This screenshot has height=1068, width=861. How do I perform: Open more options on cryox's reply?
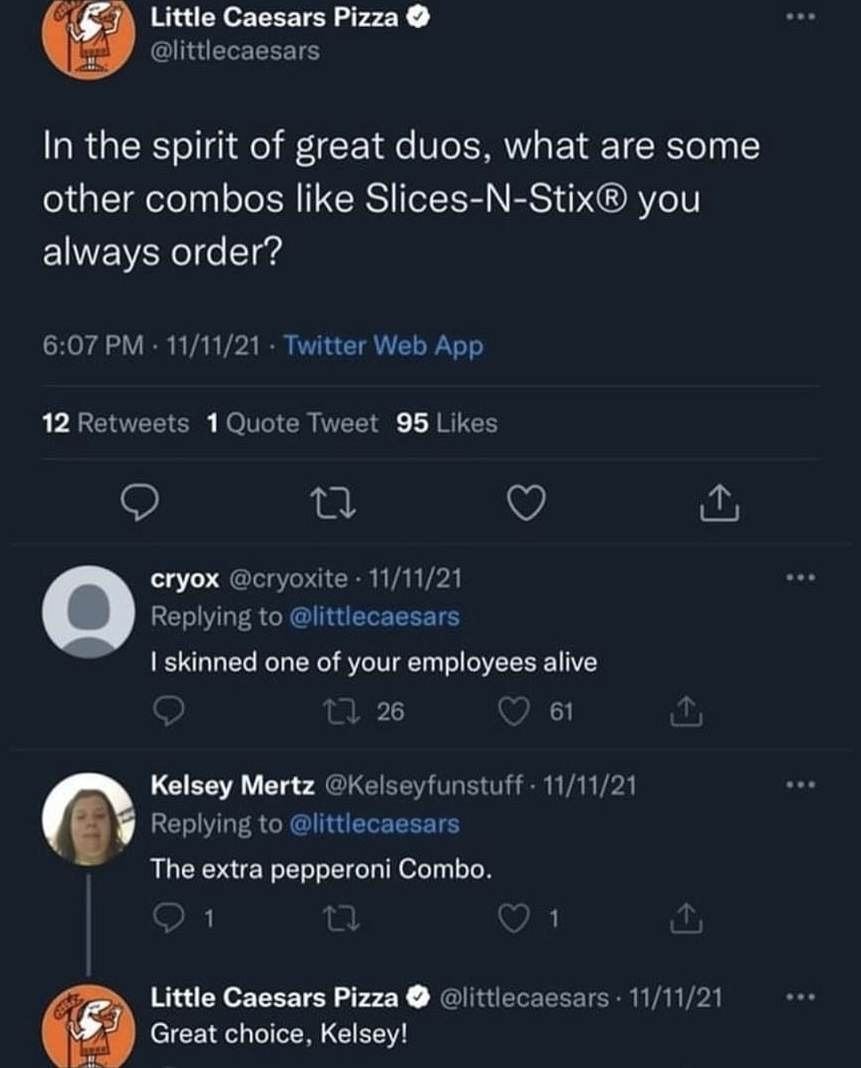click(x=799, y=577)
